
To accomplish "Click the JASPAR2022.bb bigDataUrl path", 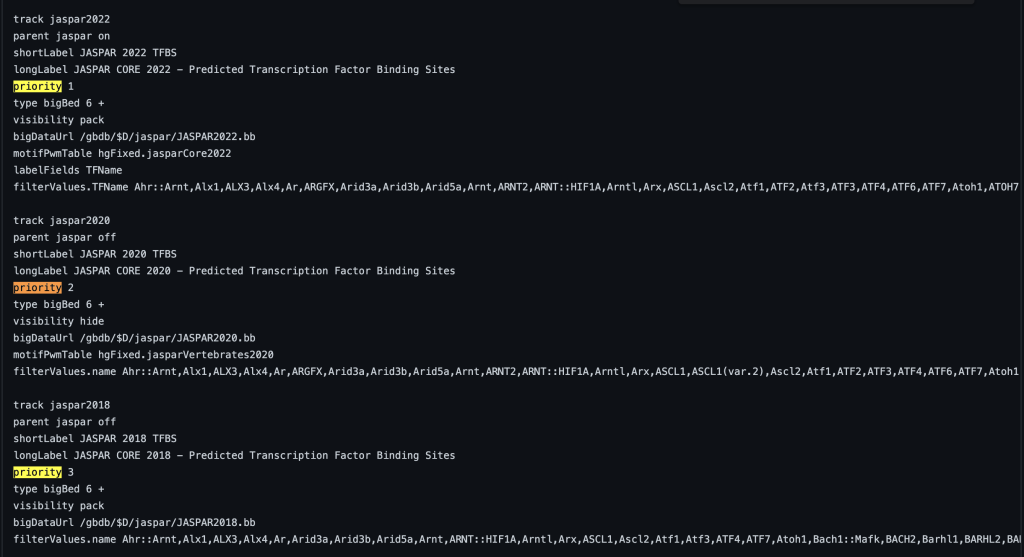I will (168, 136).
